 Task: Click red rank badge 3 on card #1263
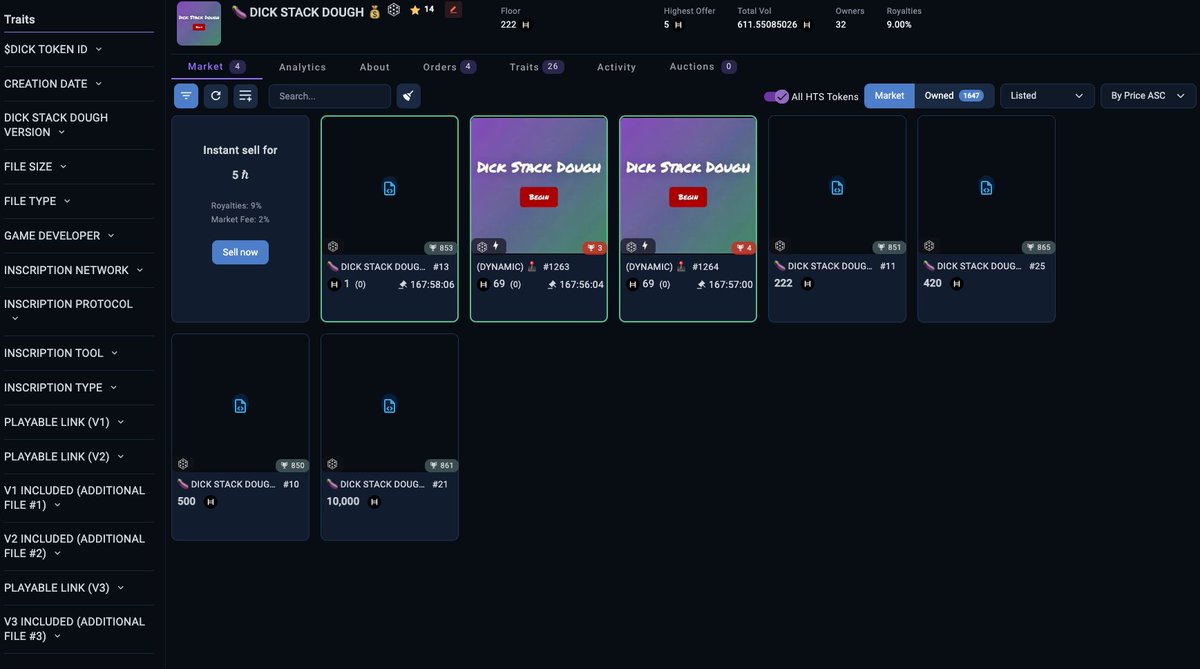594,248
